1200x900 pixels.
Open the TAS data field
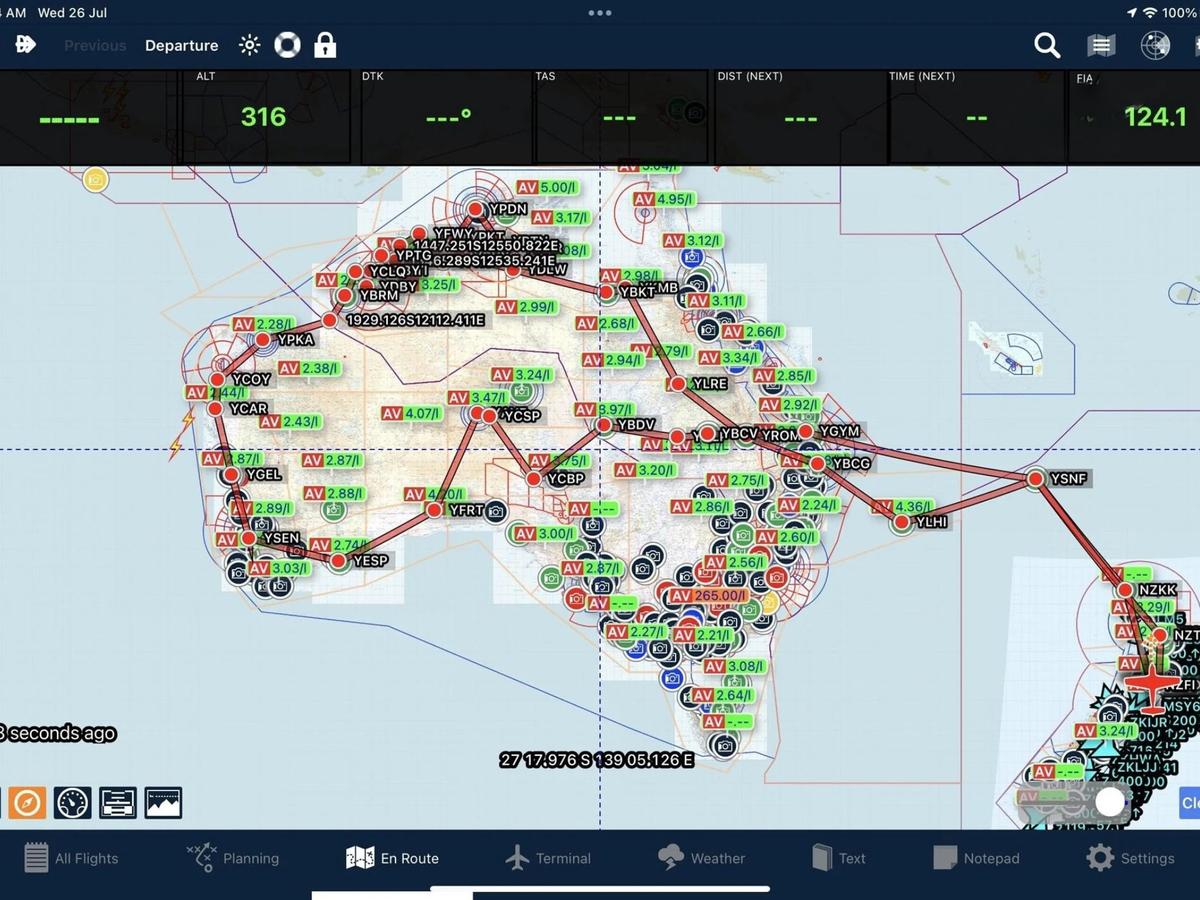pyautogui.click(x=620, y=117)
